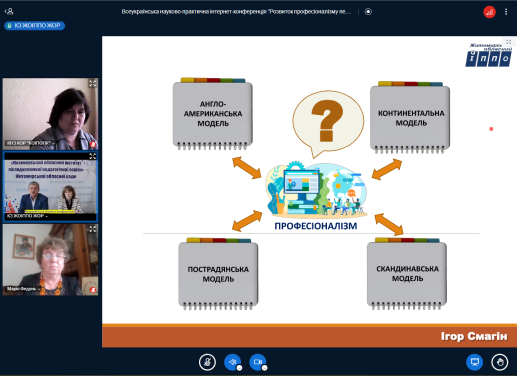
Task: Toggle webcam sharing button
Action: coord(258,362)
